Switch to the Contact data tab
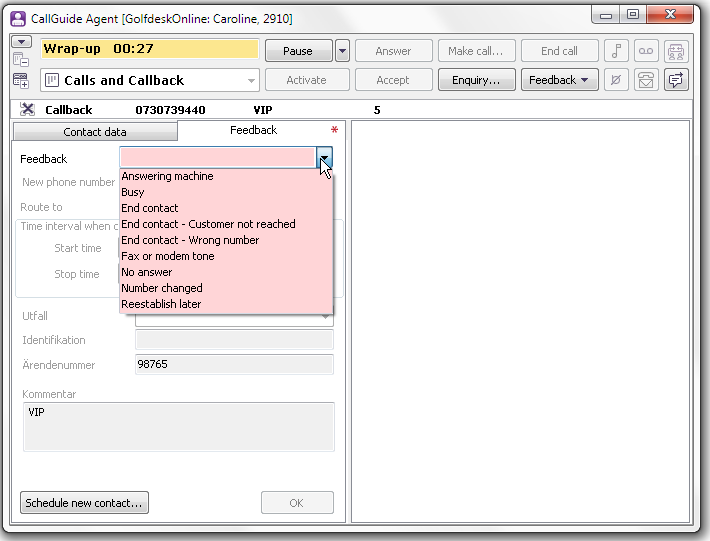The width and height of the screenshot is (710, 541). pos(95,132)
